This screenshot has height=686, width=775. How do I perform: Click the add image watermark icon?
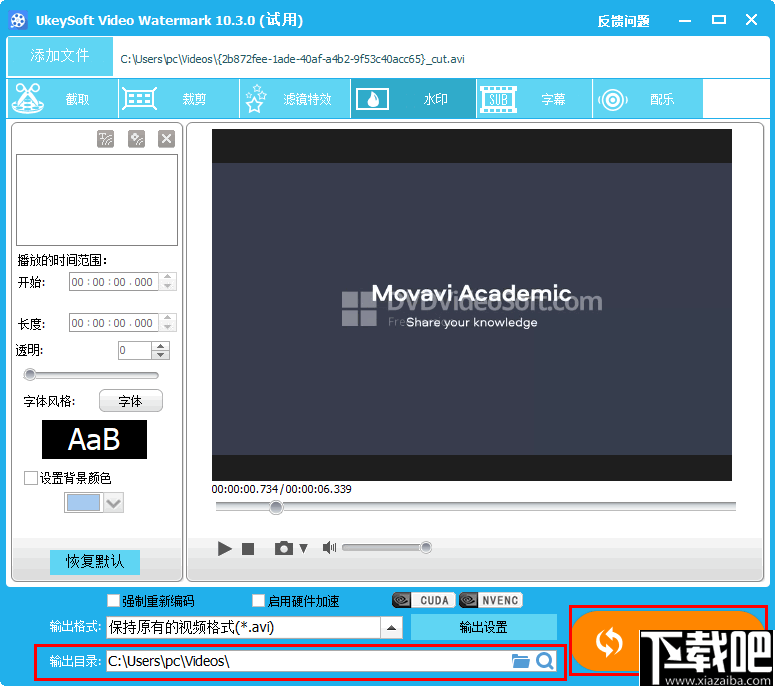click(x=136, y=139)
